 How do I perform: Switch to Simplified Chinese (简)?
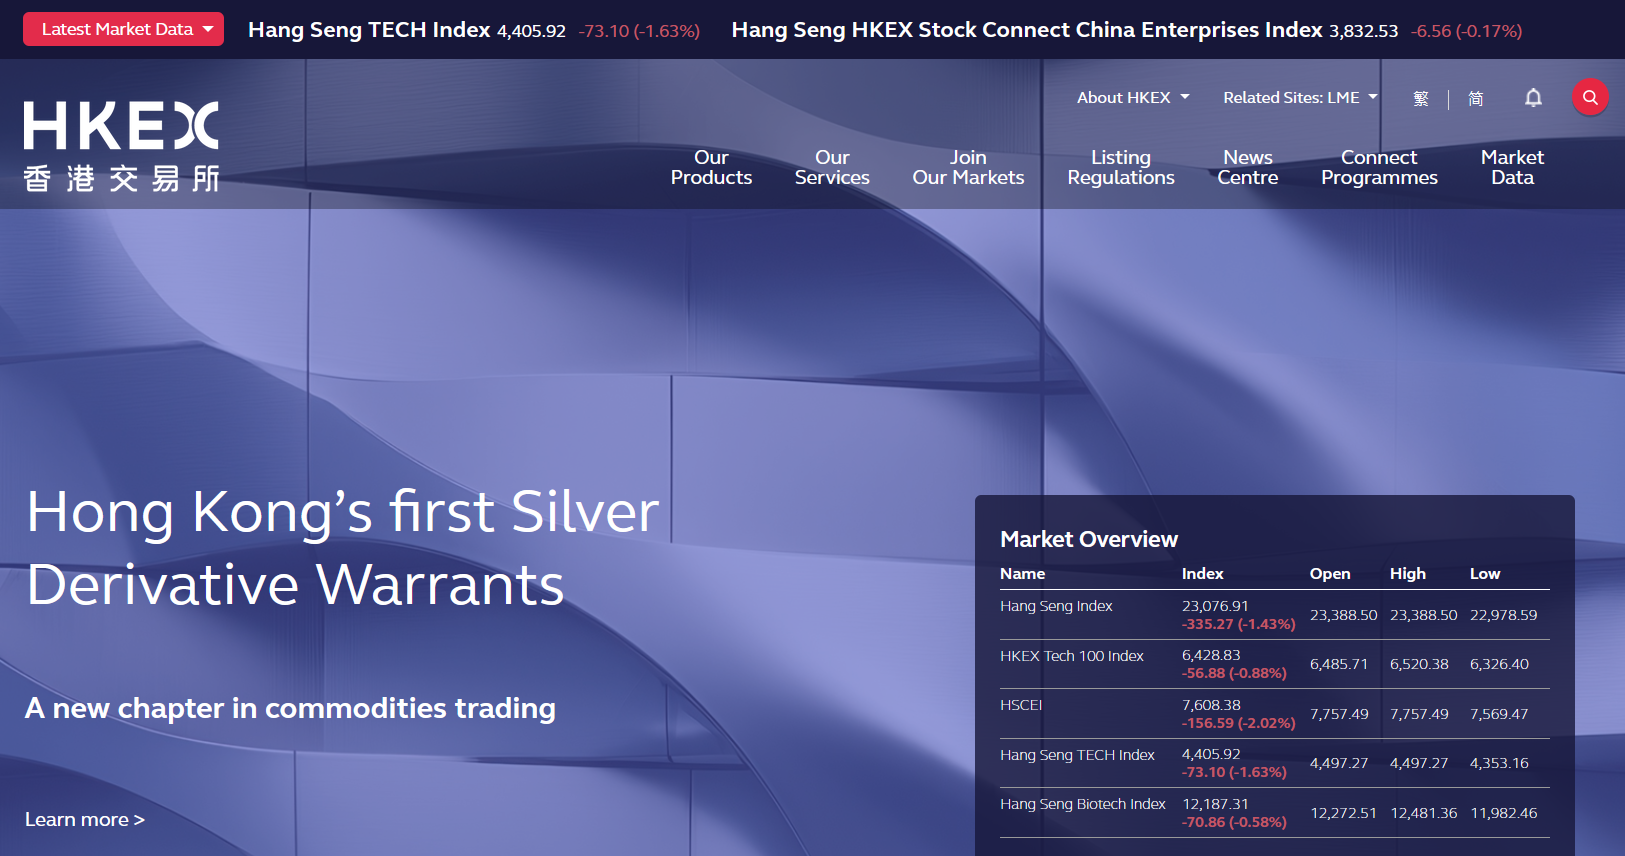1476,98
